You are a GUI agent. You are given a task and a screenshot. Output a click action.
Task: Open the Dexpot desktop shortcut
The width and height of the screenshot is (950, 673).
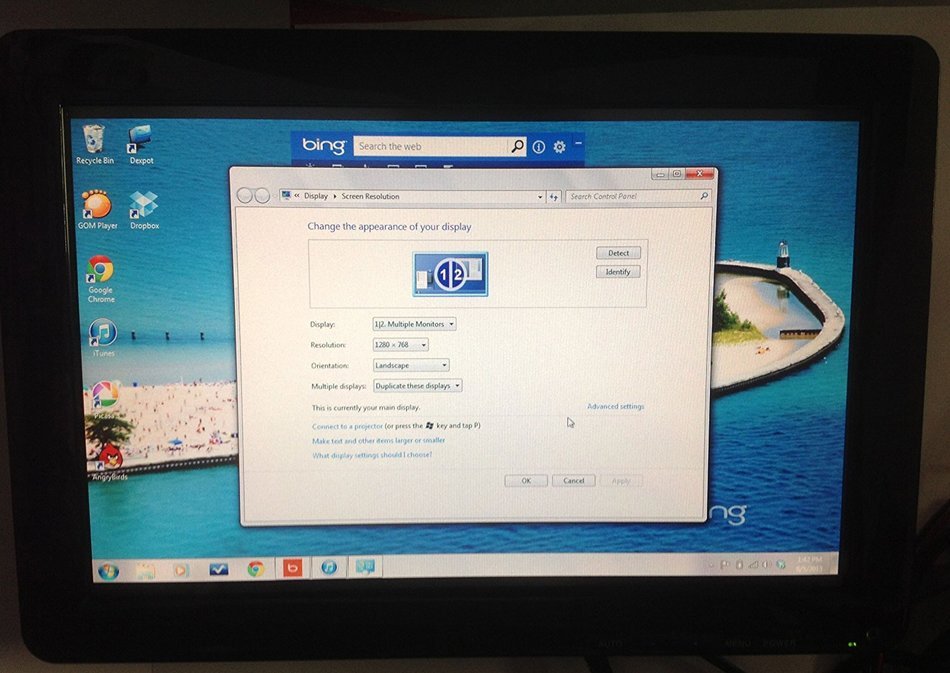[x=141, y=144]
